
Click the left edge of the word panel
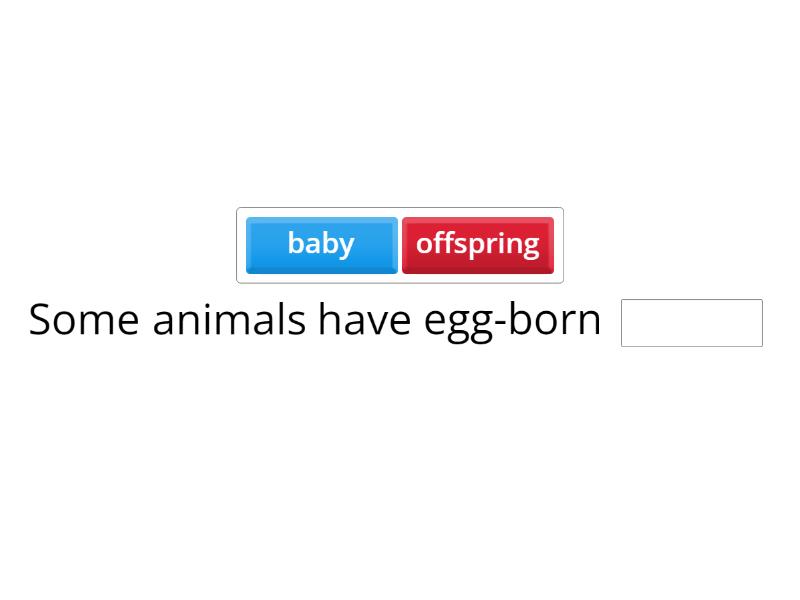[x=238, y=245]
